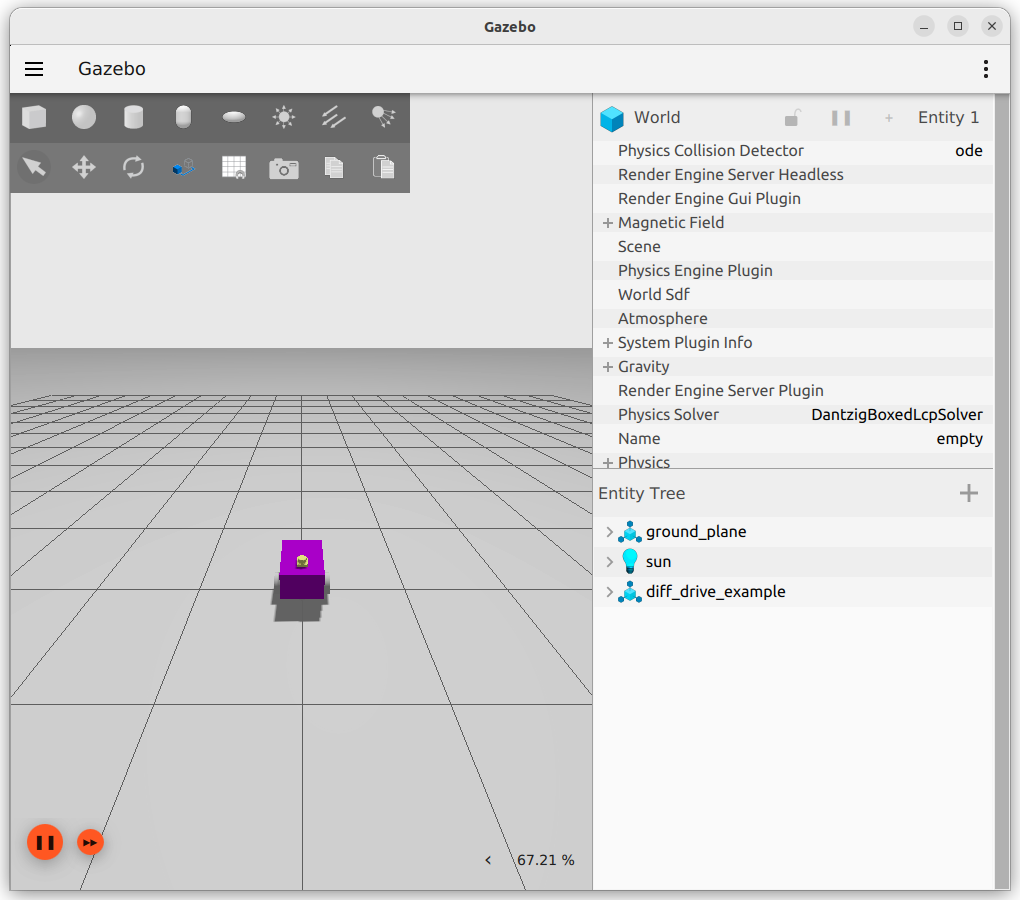This screenshot has width=1020, height=900.
Task: Toggle the inspector pause updates button
Action: tap(840, 118)
